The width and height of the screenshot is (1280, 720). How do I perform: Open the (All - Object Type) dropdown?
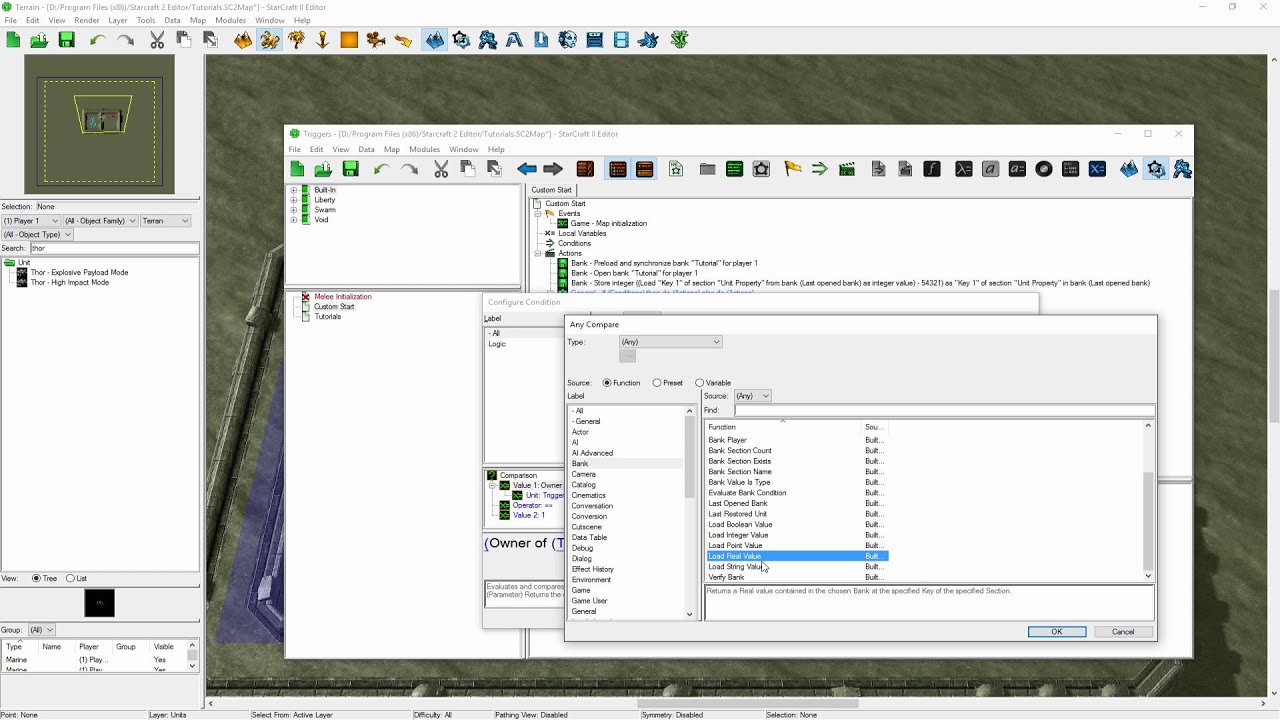tap(37, 235)
